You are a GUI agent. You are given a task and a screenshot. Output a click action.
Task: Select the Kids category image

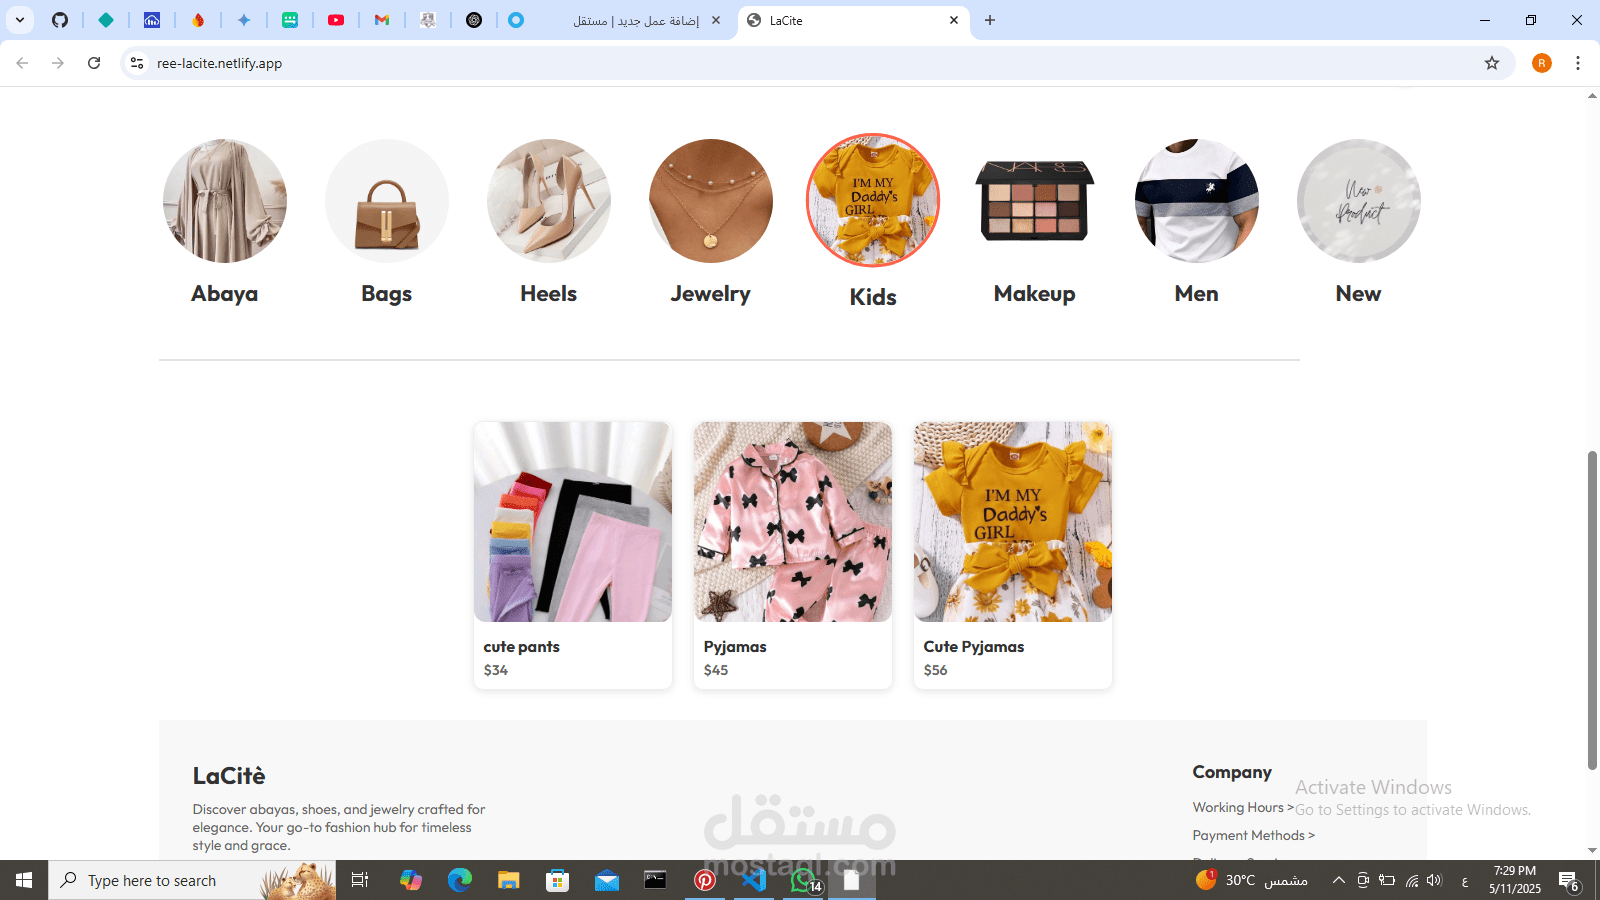pos(873,201)
